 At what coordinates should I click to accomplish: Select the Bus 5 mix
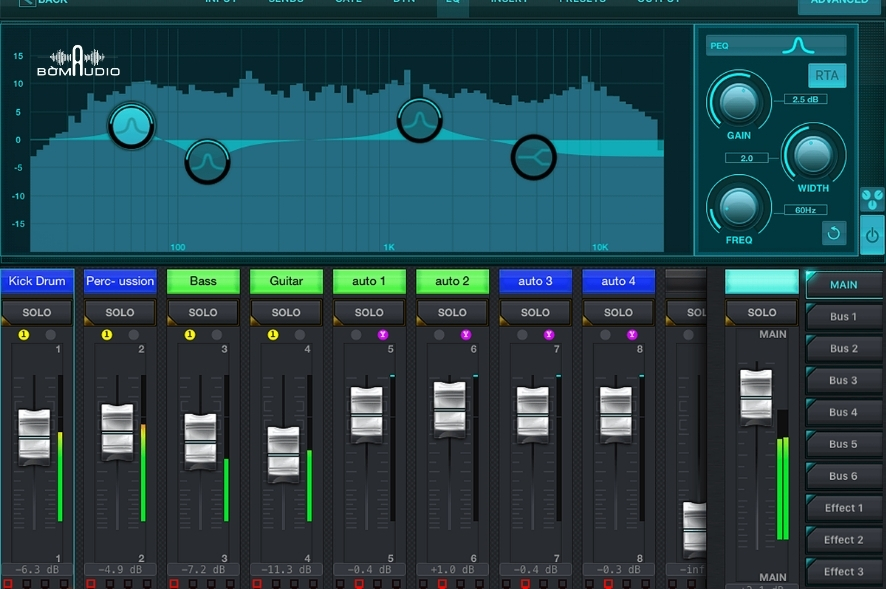844,444
